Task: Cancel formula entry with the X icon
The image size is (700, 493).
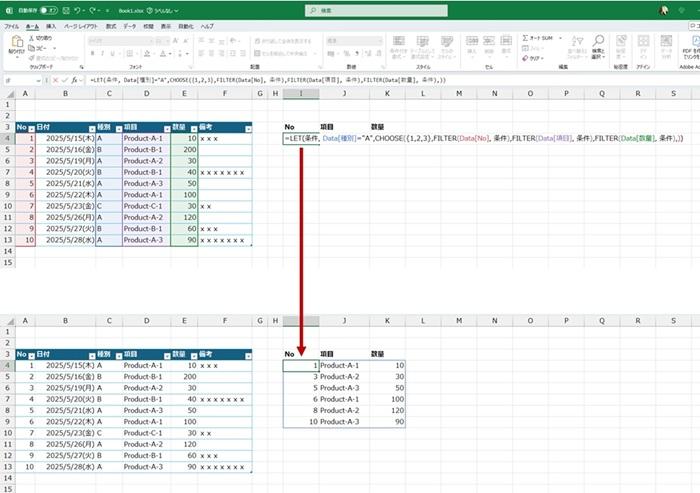Action: [x=53, y=78]
